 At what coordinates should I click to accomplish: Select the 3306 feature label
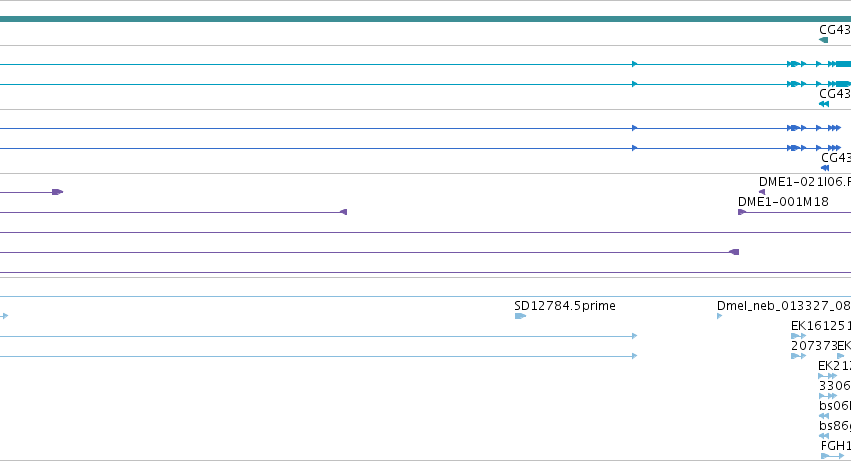835,386
